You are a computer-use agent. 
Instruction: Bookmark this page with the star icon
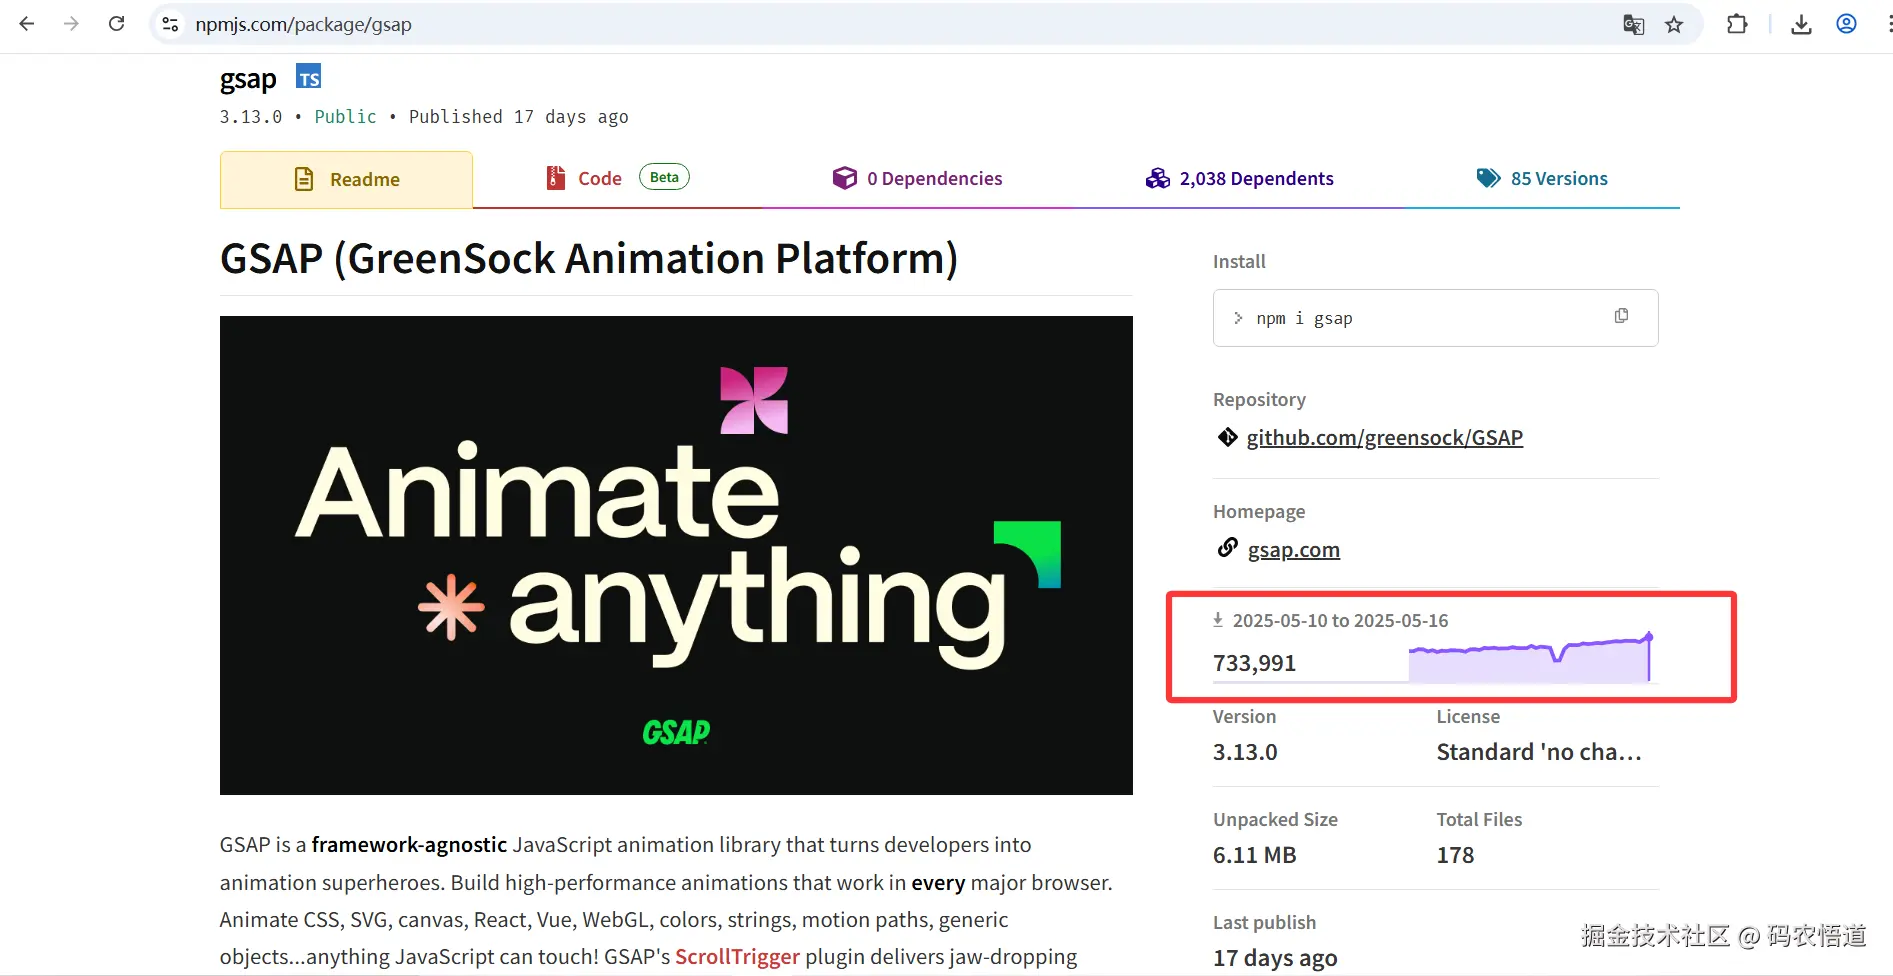(x=1674, y=25)
